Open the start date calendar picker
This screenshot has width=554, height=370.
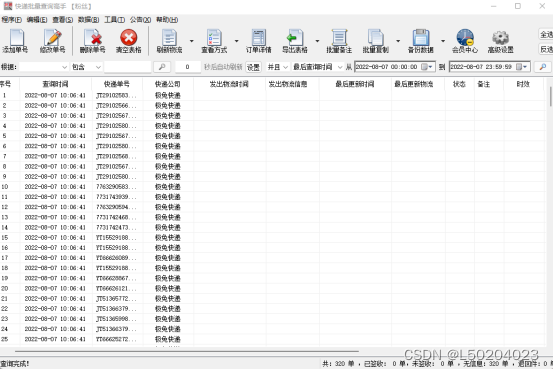[426, 67]
